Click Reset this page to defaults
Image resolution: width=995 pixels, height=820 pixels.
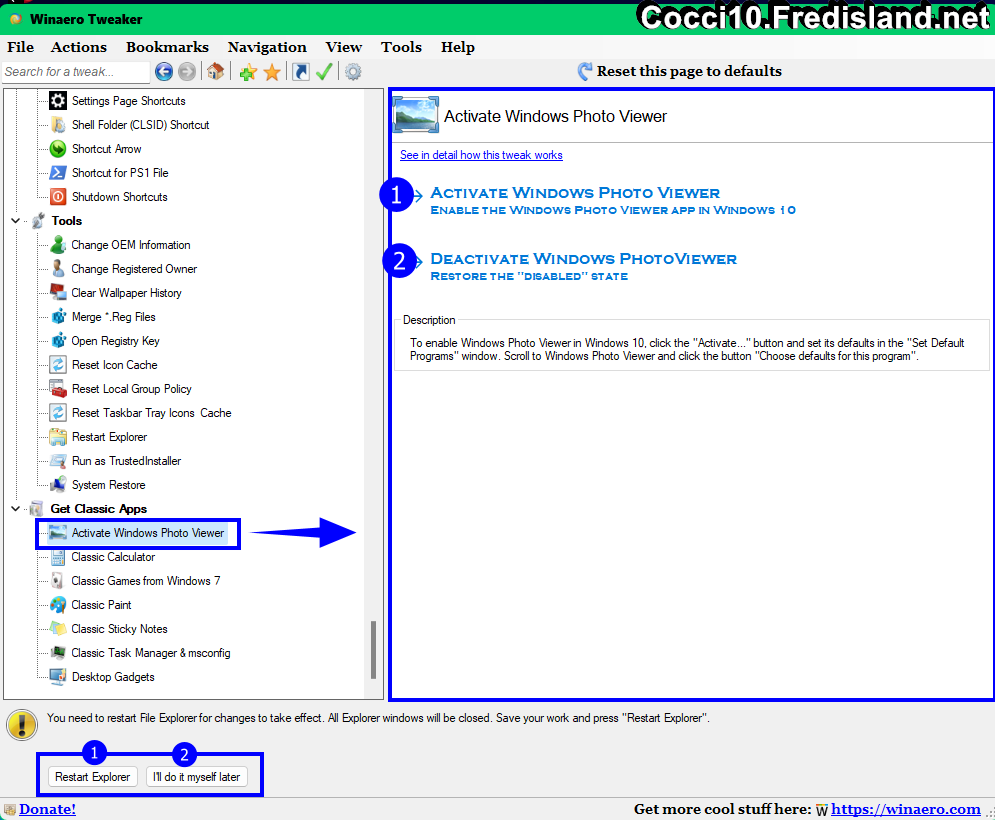tap(680, 71)
